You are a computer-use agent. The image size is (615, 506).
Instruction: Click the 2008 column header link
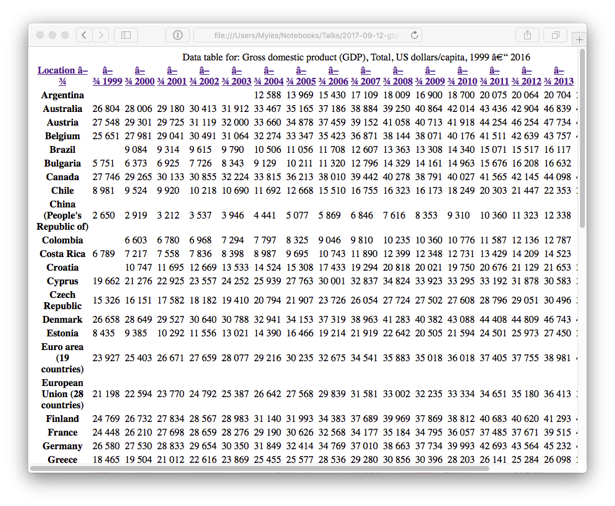pyautogui.click(x=398, y=81)
